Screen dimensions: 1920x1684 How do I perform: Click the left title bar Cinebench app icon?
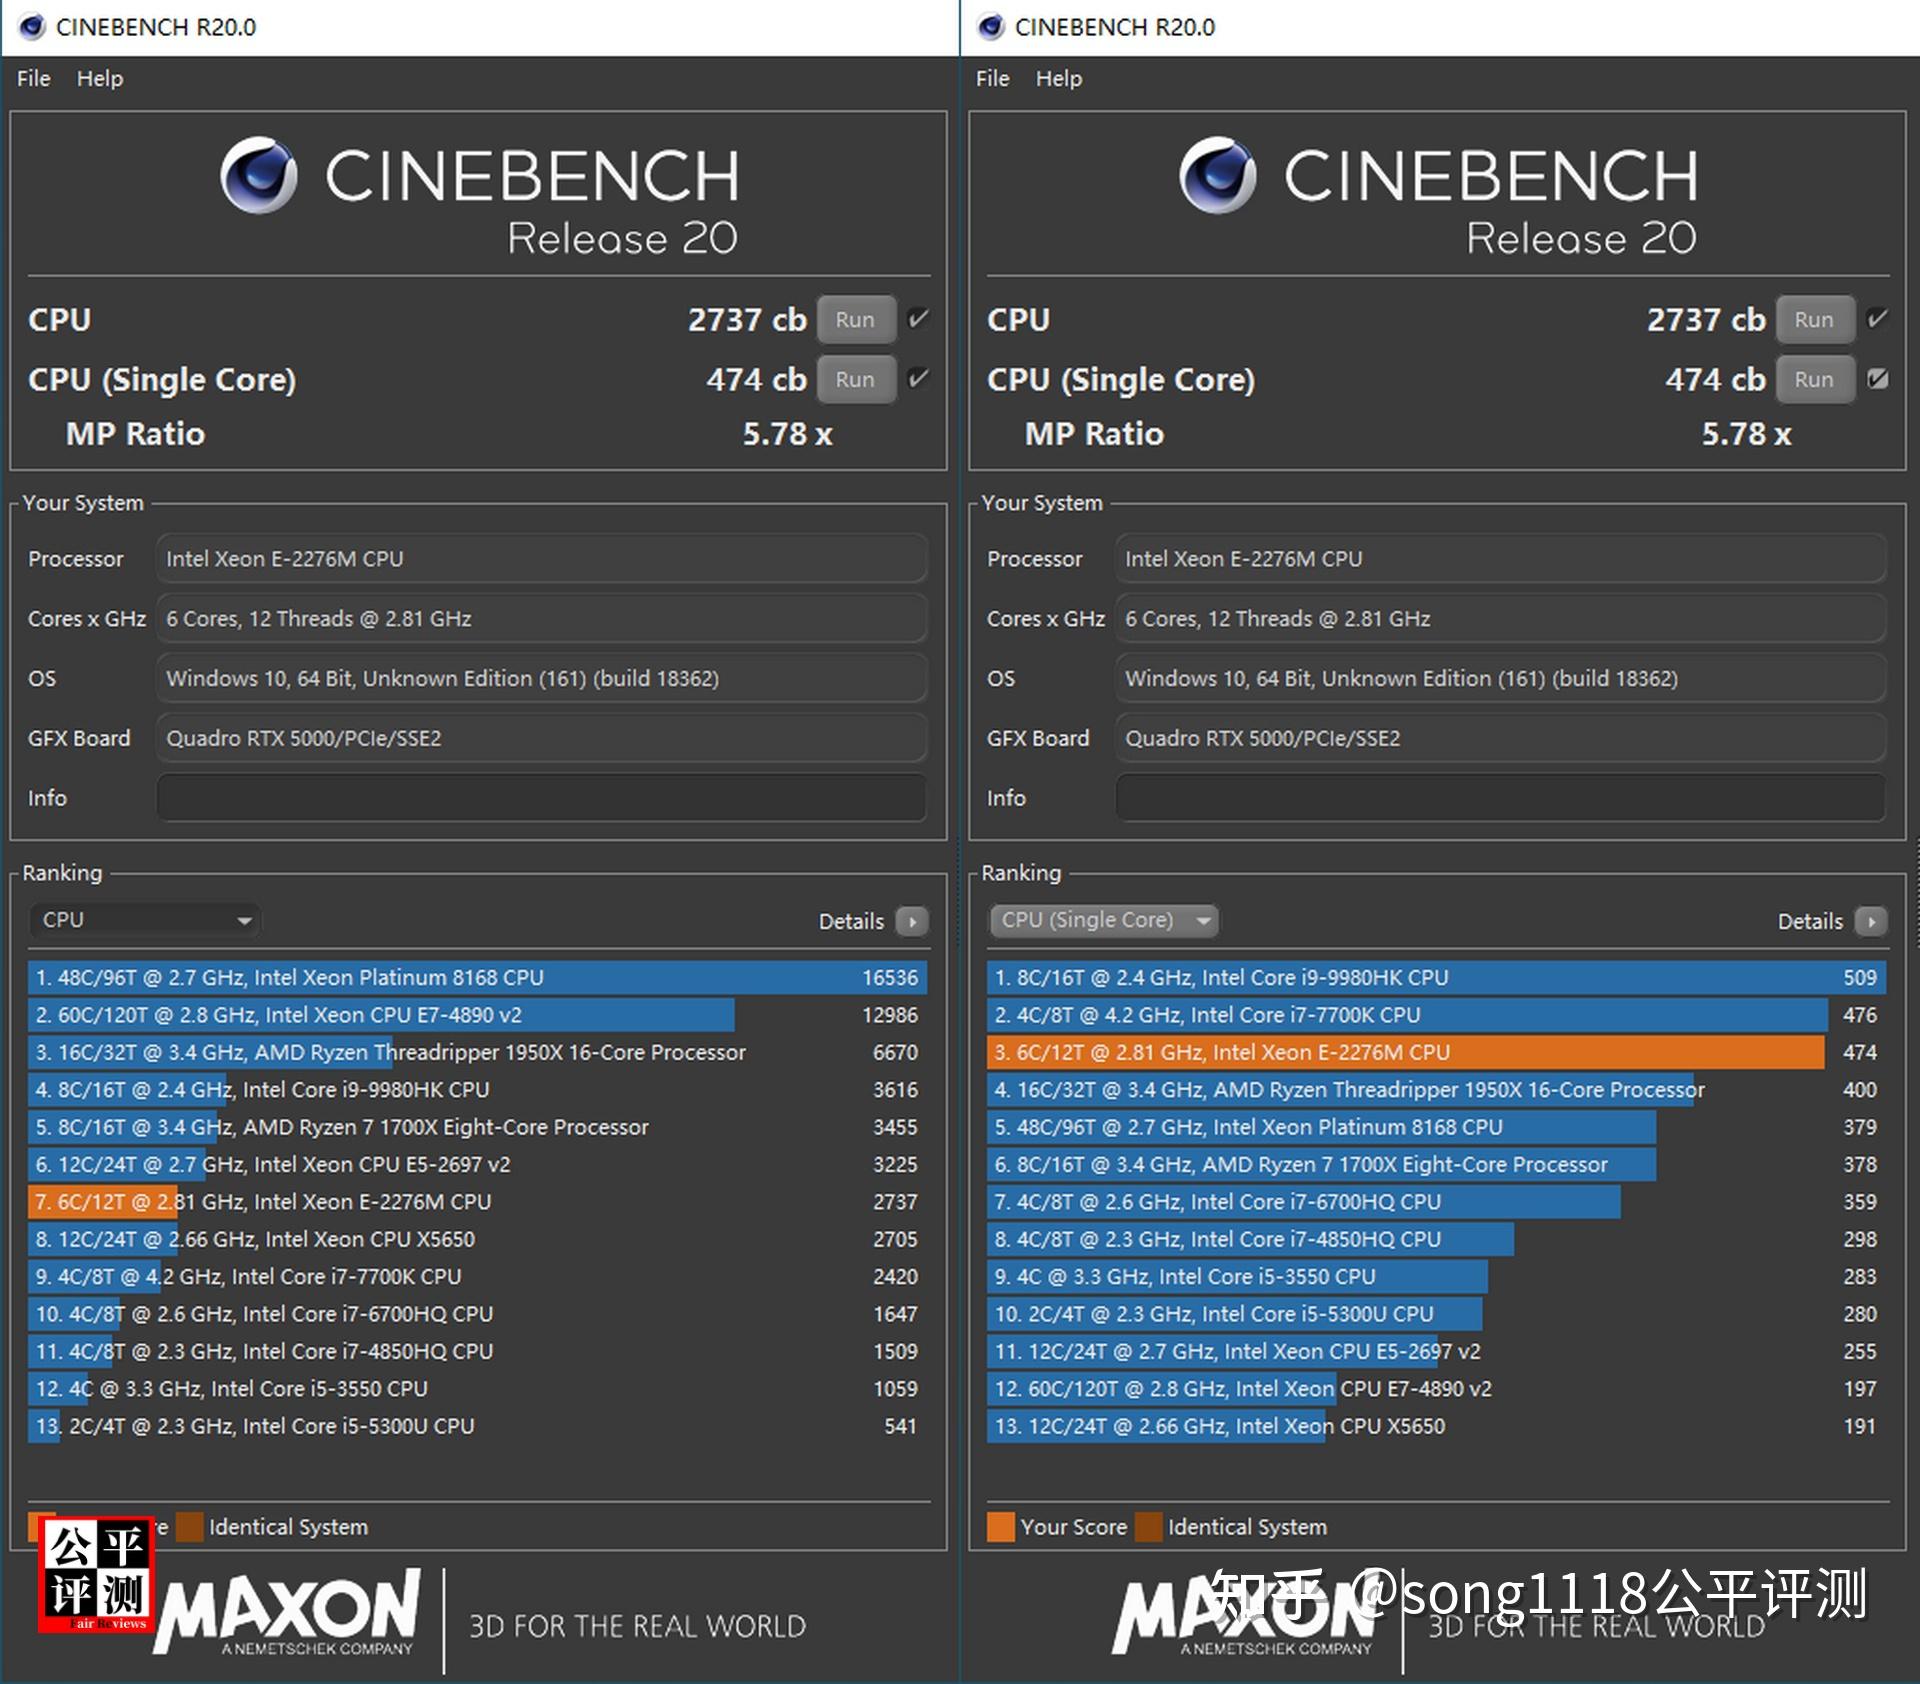coord(32,27)
